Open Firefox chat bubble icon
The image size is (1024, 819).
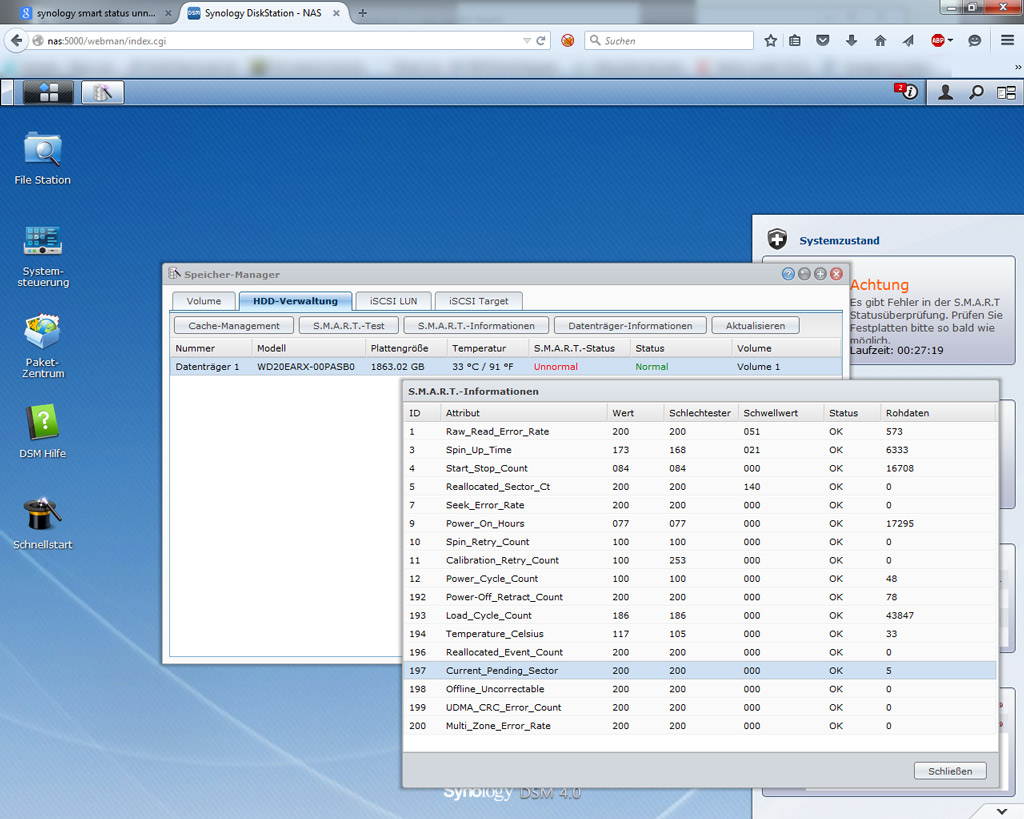point(974,40)
